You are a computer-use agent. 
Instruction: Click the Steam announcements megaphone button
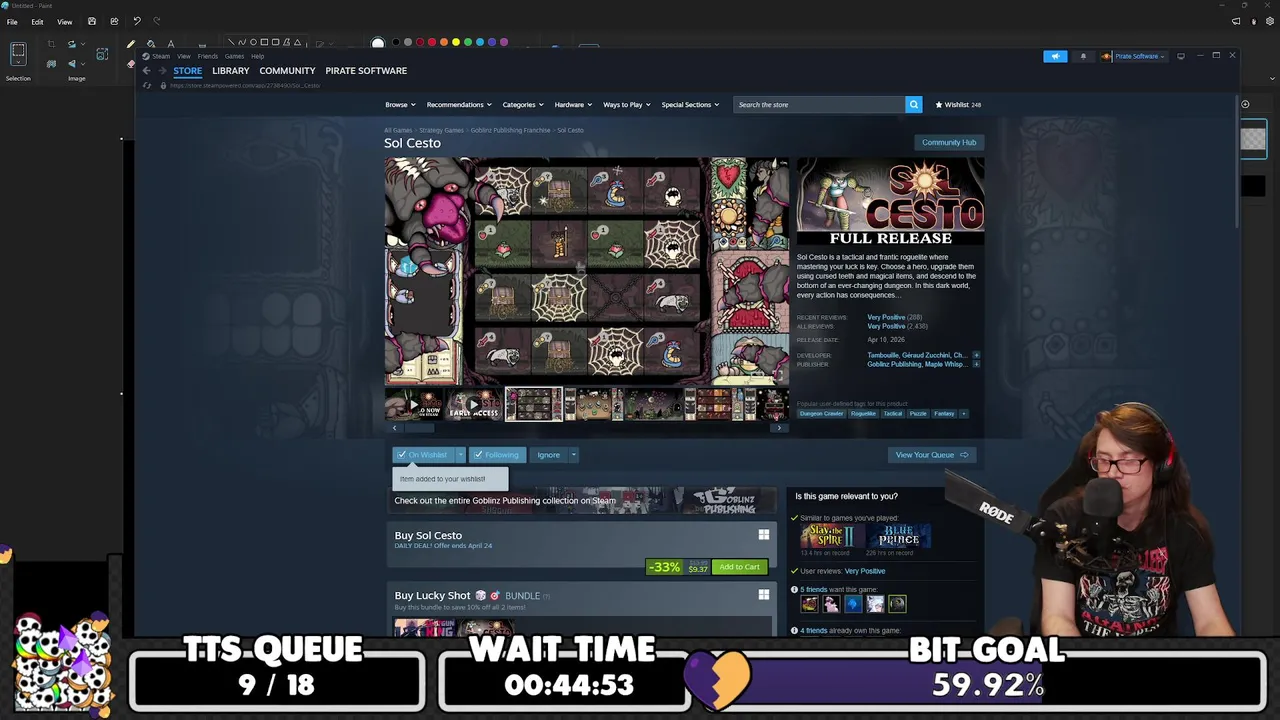[1055, 56]
